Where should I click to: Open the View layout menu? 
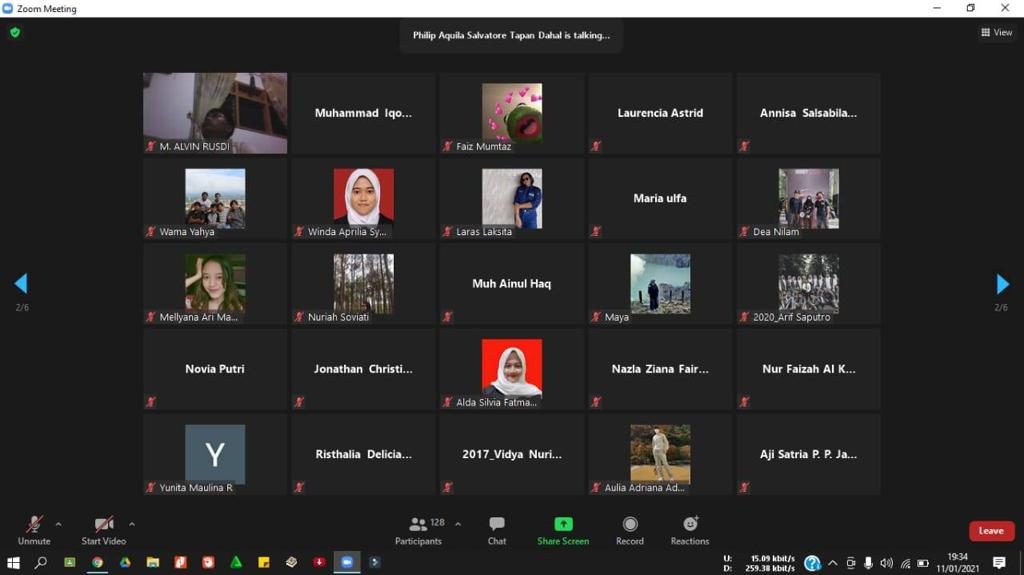(997, 32)
